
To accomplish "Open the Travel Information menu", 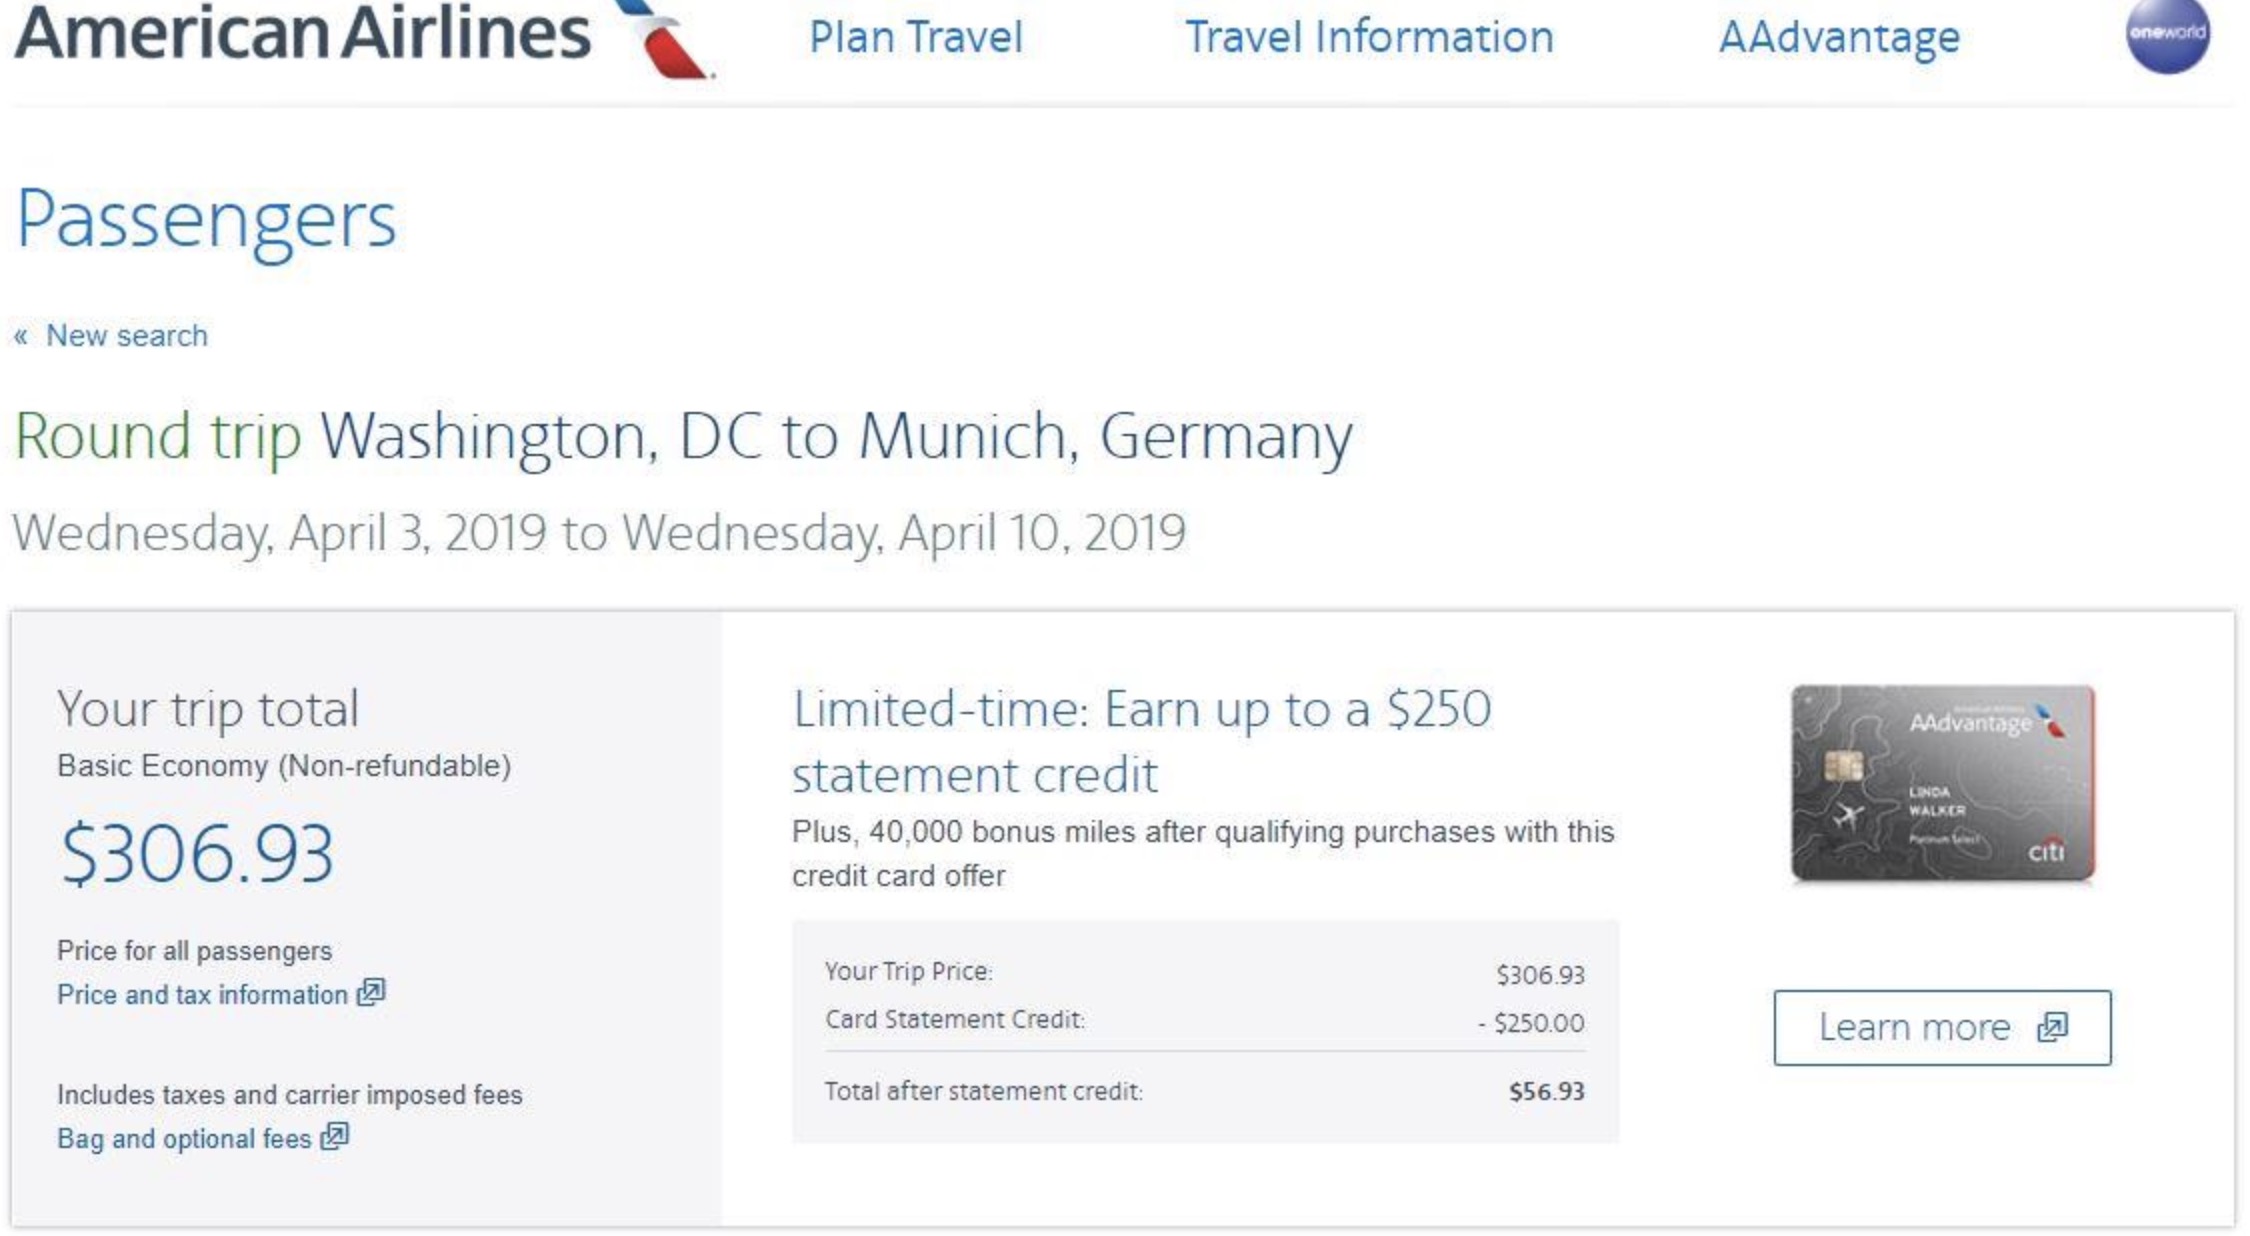I will coord(1369,38).
